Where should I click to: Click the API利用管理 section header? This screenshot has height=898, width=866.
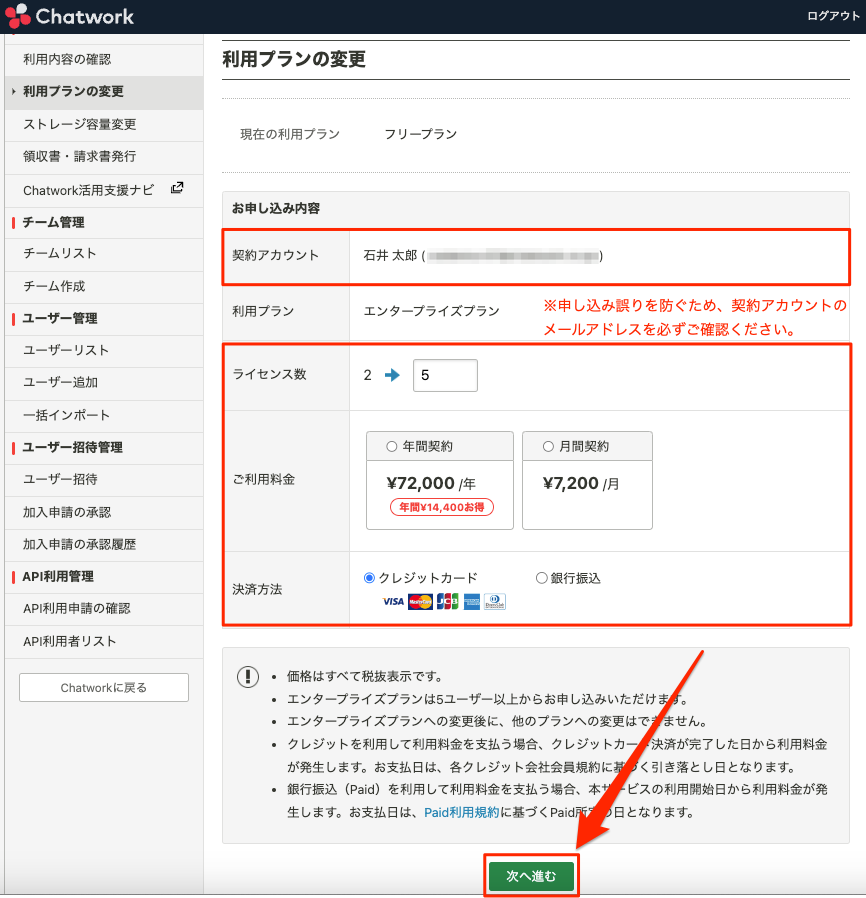[x=58, y=577]
